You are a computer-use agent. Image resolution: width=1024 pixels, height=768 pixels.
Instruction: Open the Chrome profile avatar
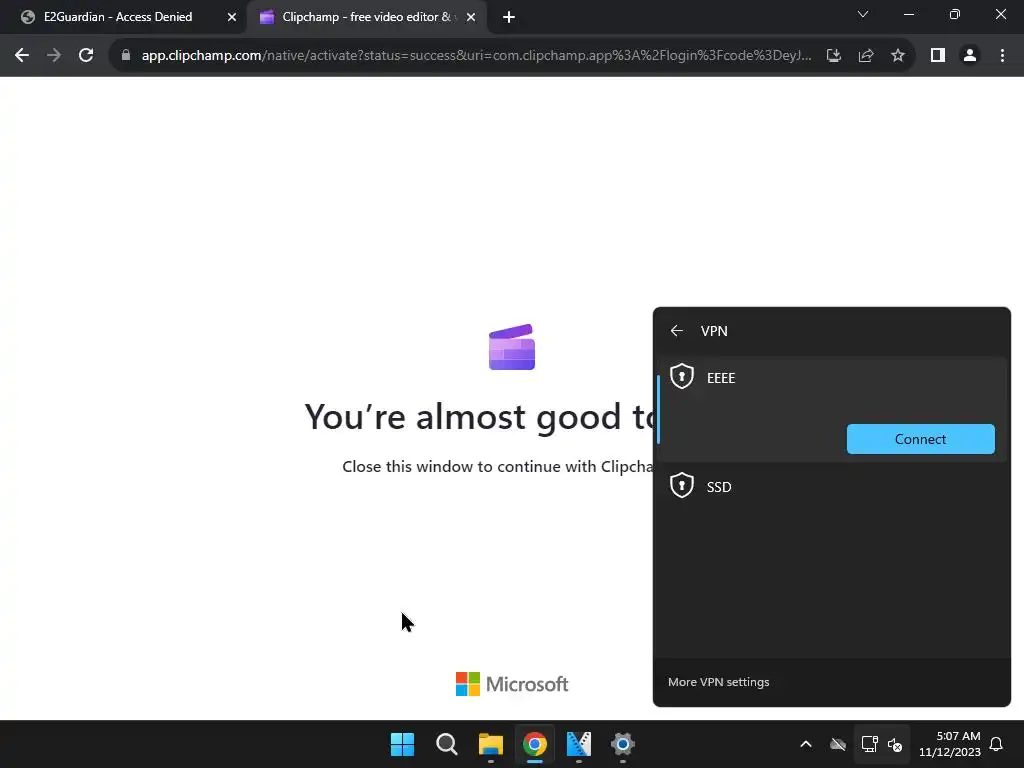point(970,56)
